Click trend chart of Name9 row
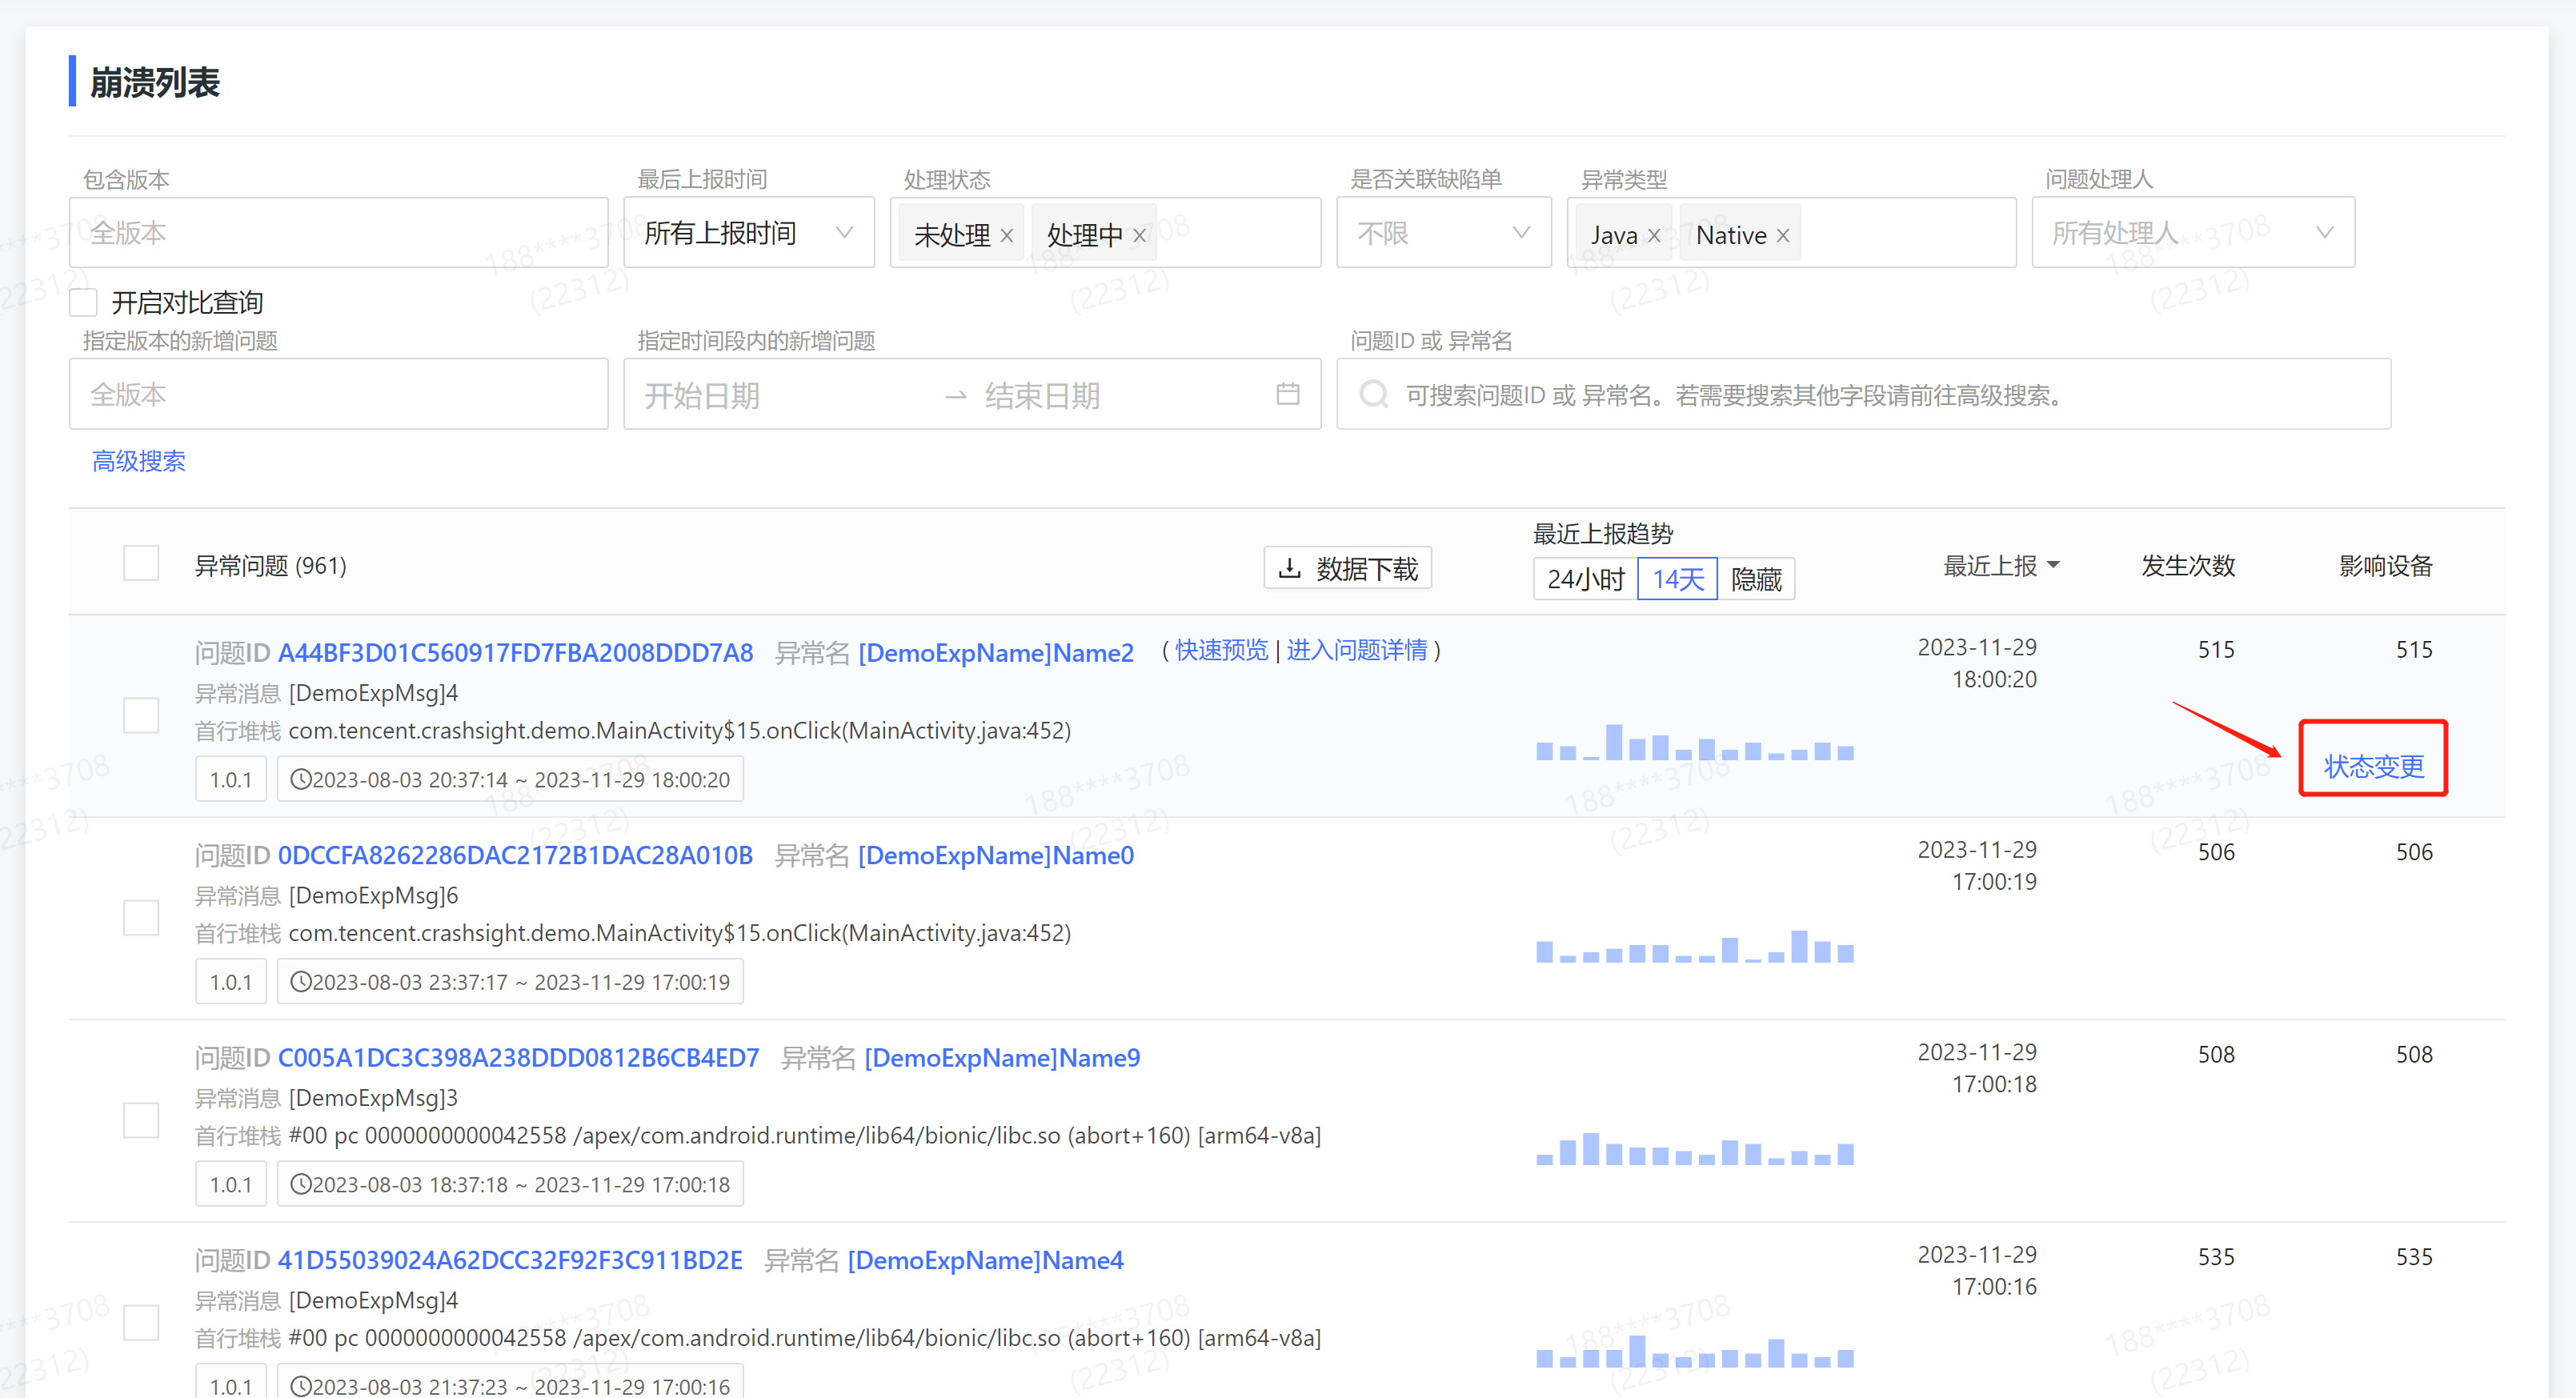The height and width of the screenshot is (1398, 2576). [x=1695, y=1148]
